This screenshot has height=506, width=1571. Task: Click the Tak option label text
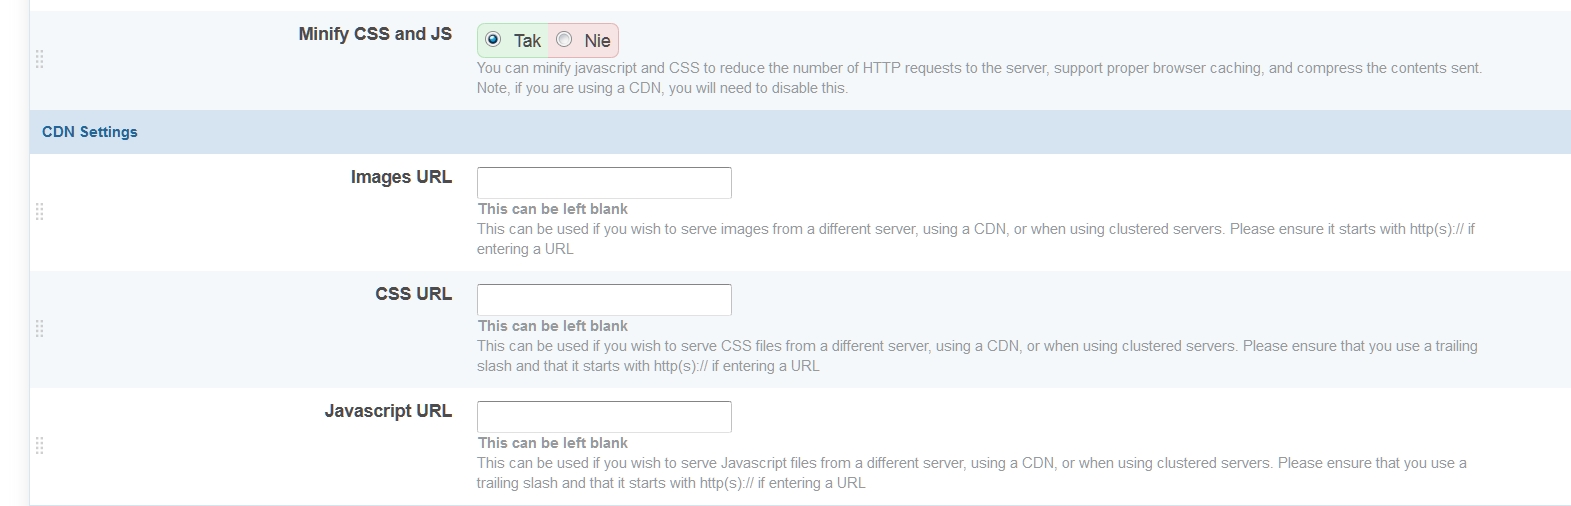click(x=527, y=41)
